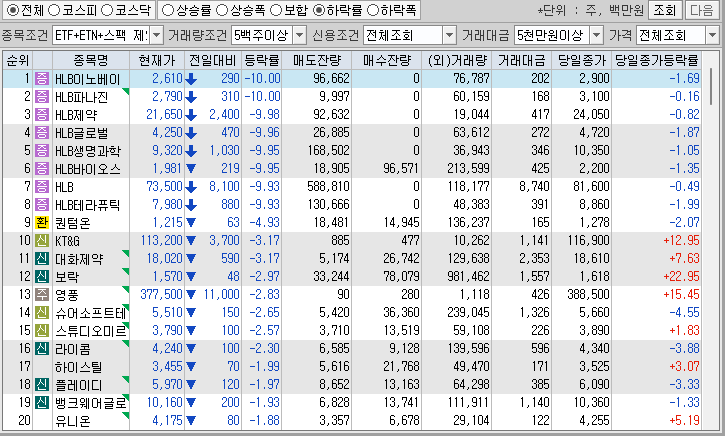Sort by the 당일종가등락률 column header

coord(656,60)
